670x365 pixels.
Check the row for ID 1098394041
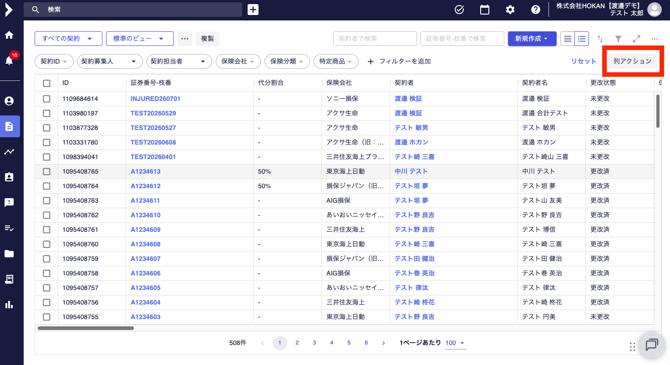tap(47, 157)
